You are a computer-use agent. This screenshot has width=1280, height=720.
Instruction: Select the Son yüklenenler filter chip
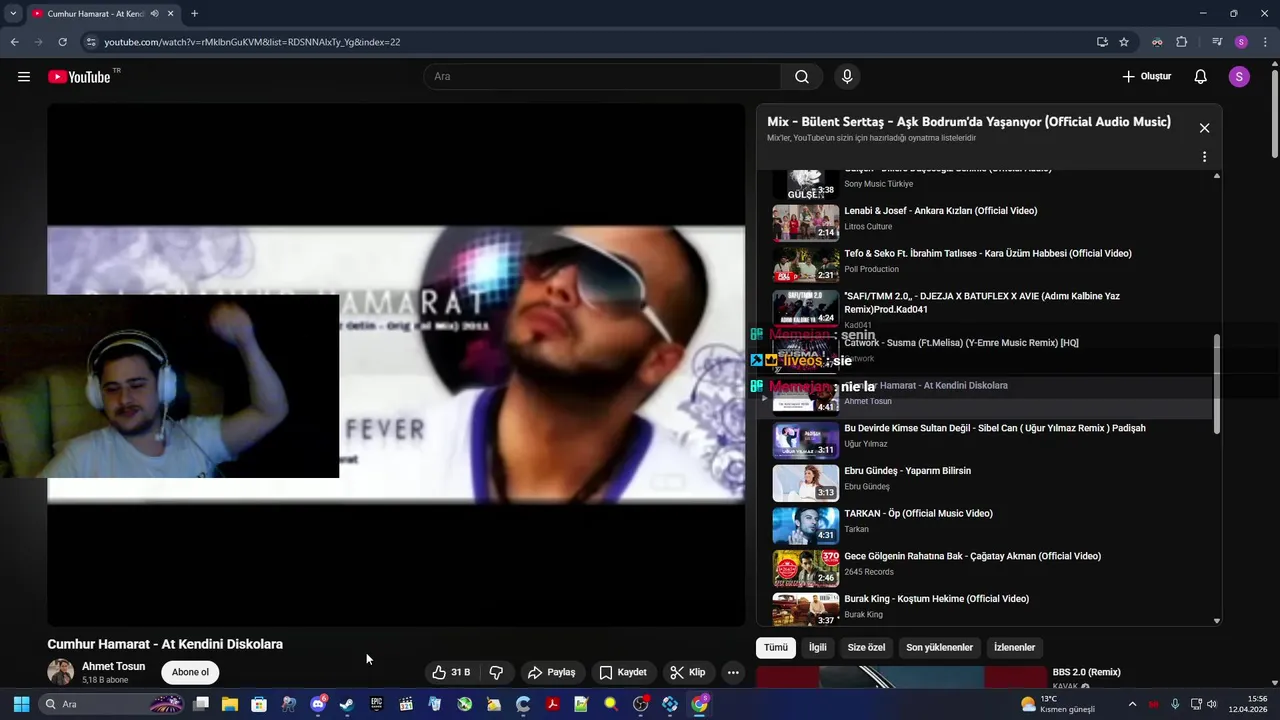pos(940,648)
